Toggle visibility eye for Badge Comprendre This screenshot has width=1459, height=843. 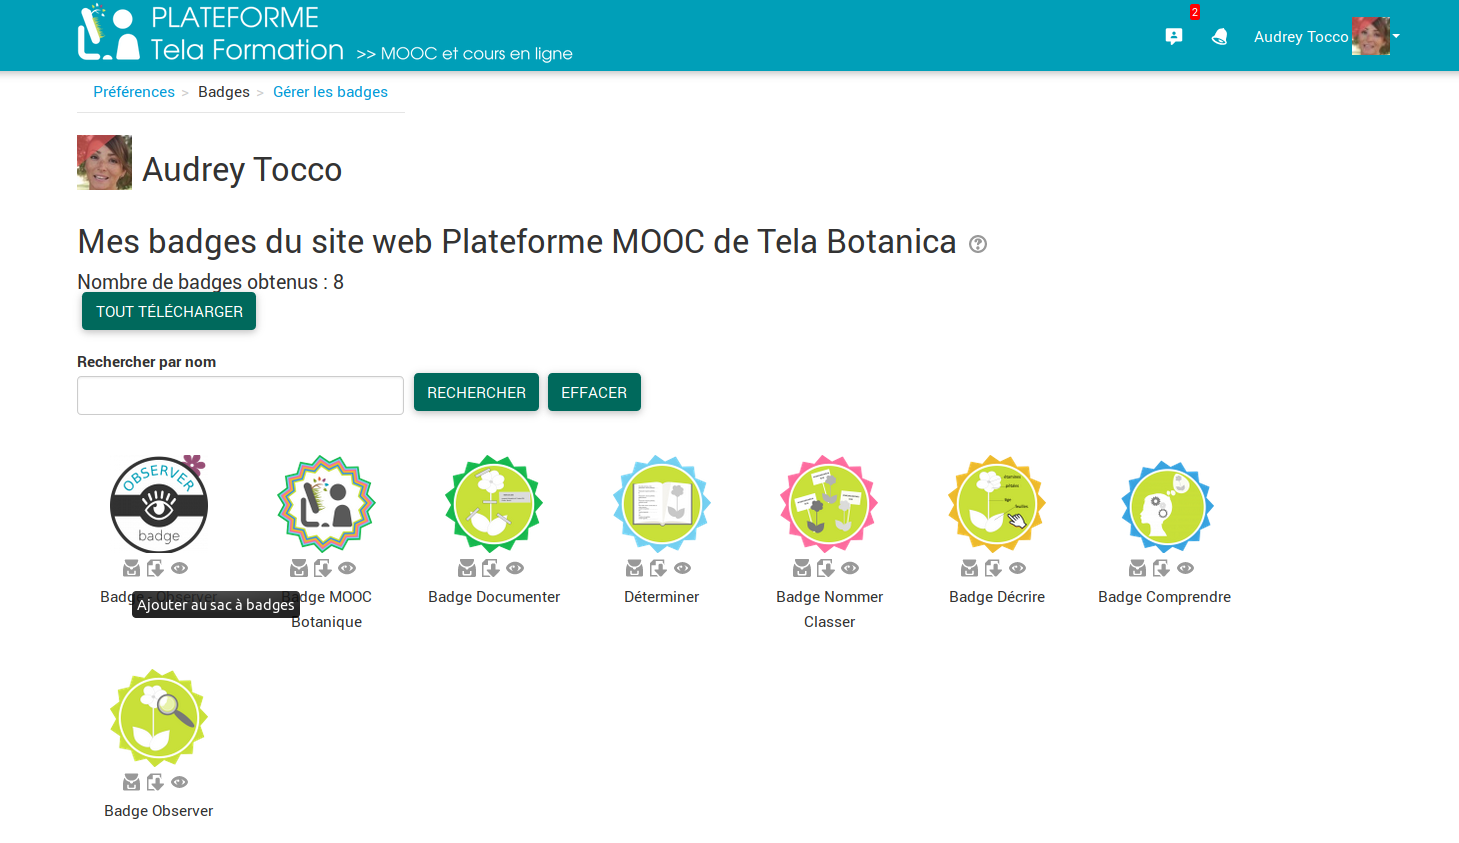coord(1186,568)
